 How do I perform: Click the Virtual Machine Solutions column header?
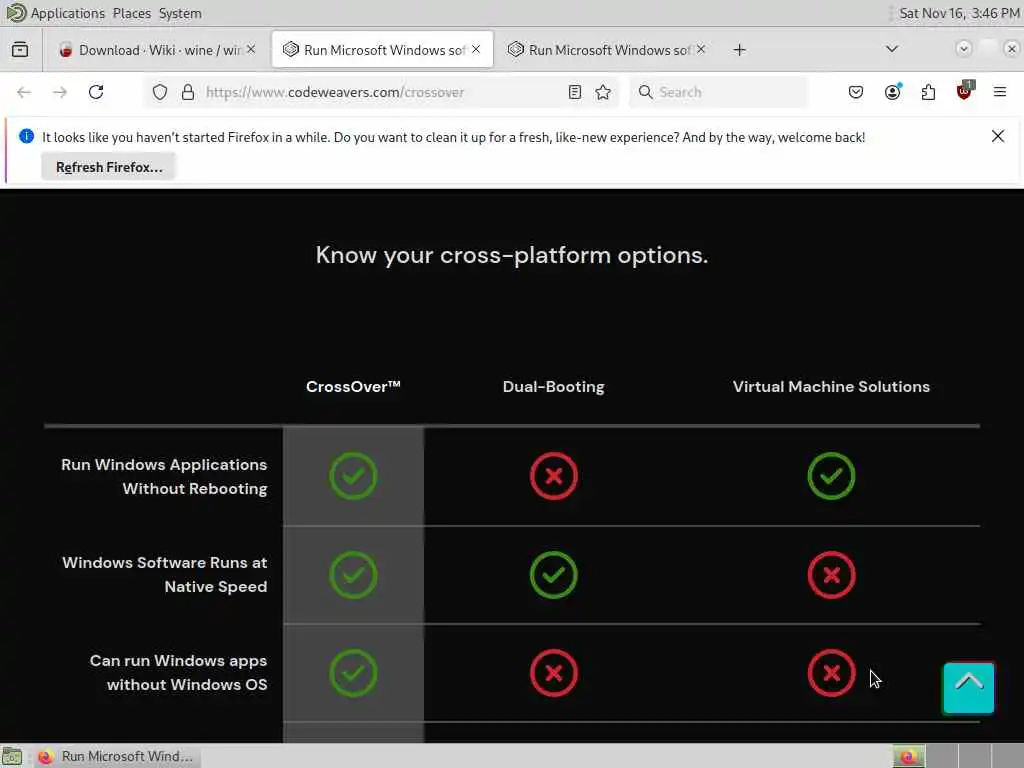pyautogui.click(x=831, y=387)
